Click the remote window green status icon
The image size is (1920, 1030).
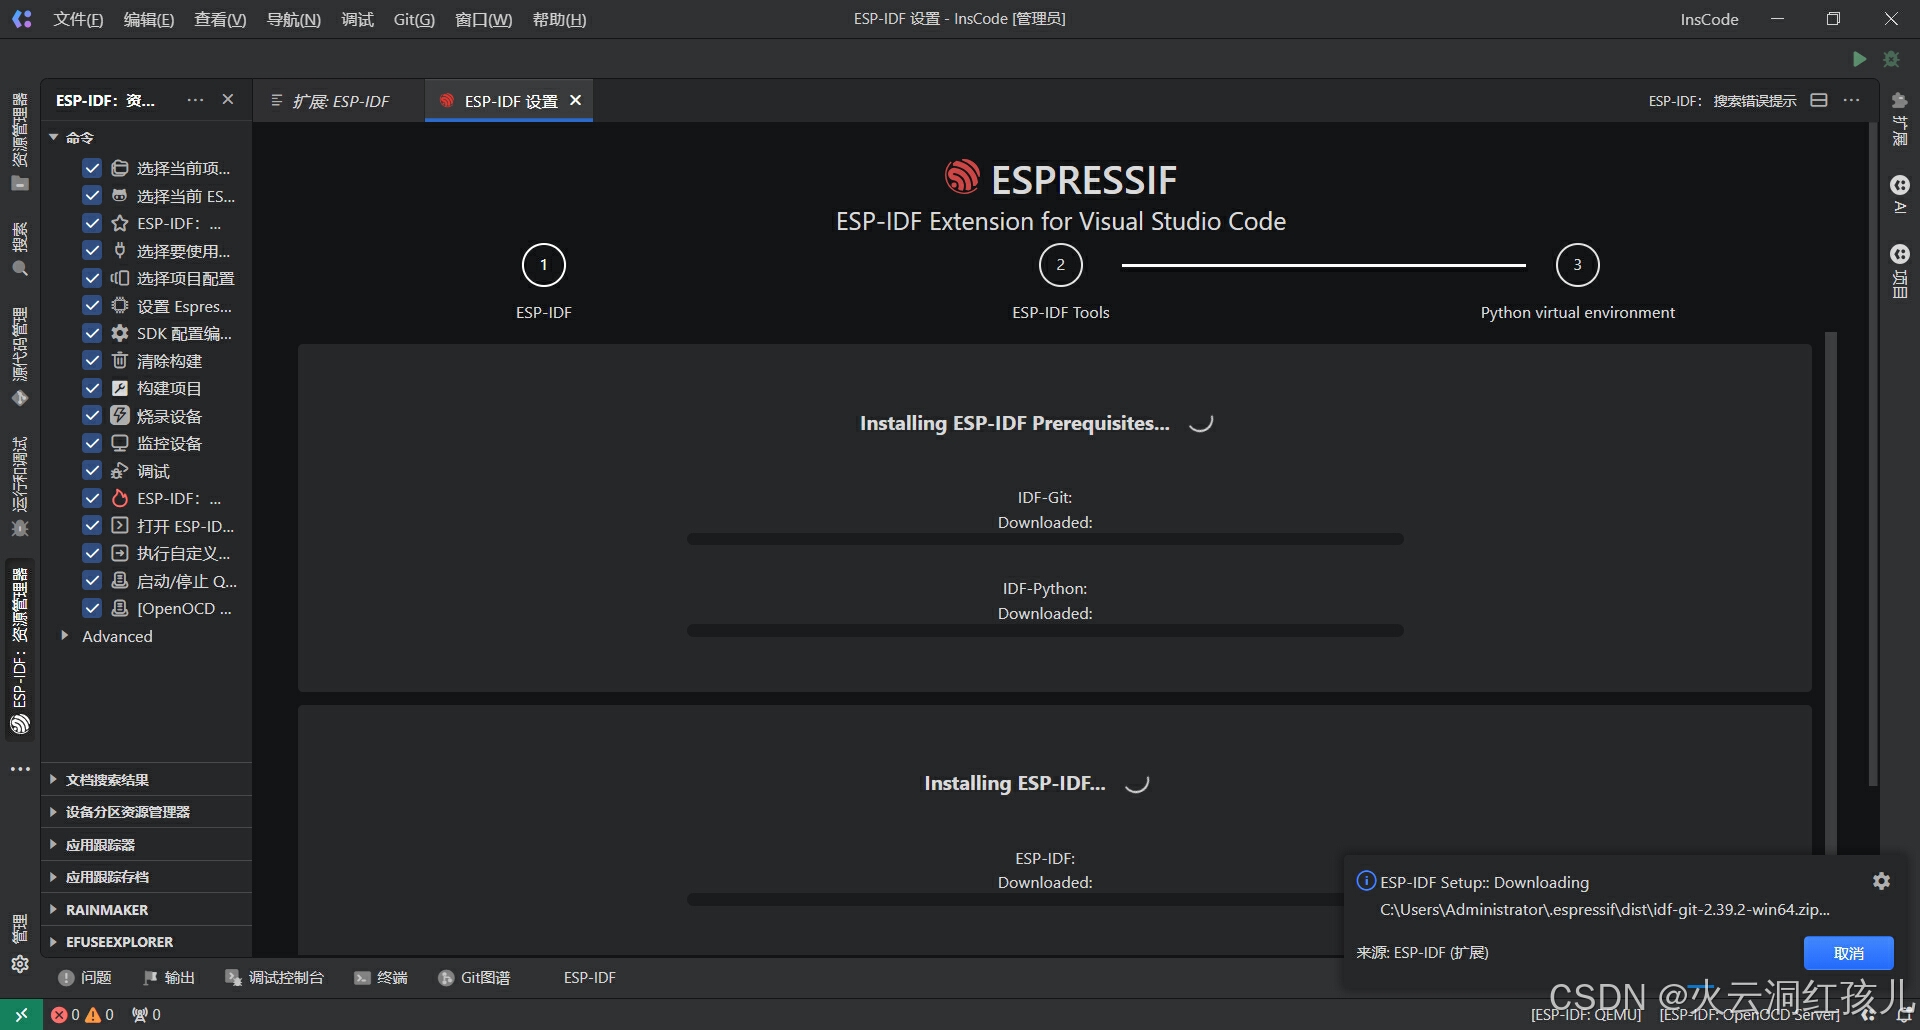[21, 1014]
